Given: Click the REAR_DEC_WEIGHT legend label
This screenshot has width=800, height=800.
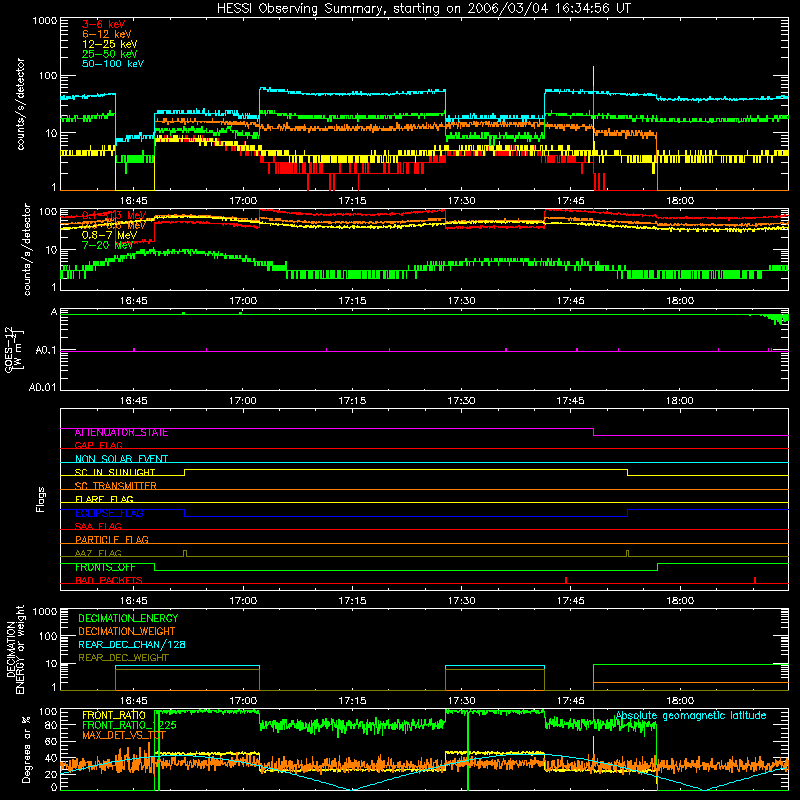Looking at the screenshot, I should 123,658.
